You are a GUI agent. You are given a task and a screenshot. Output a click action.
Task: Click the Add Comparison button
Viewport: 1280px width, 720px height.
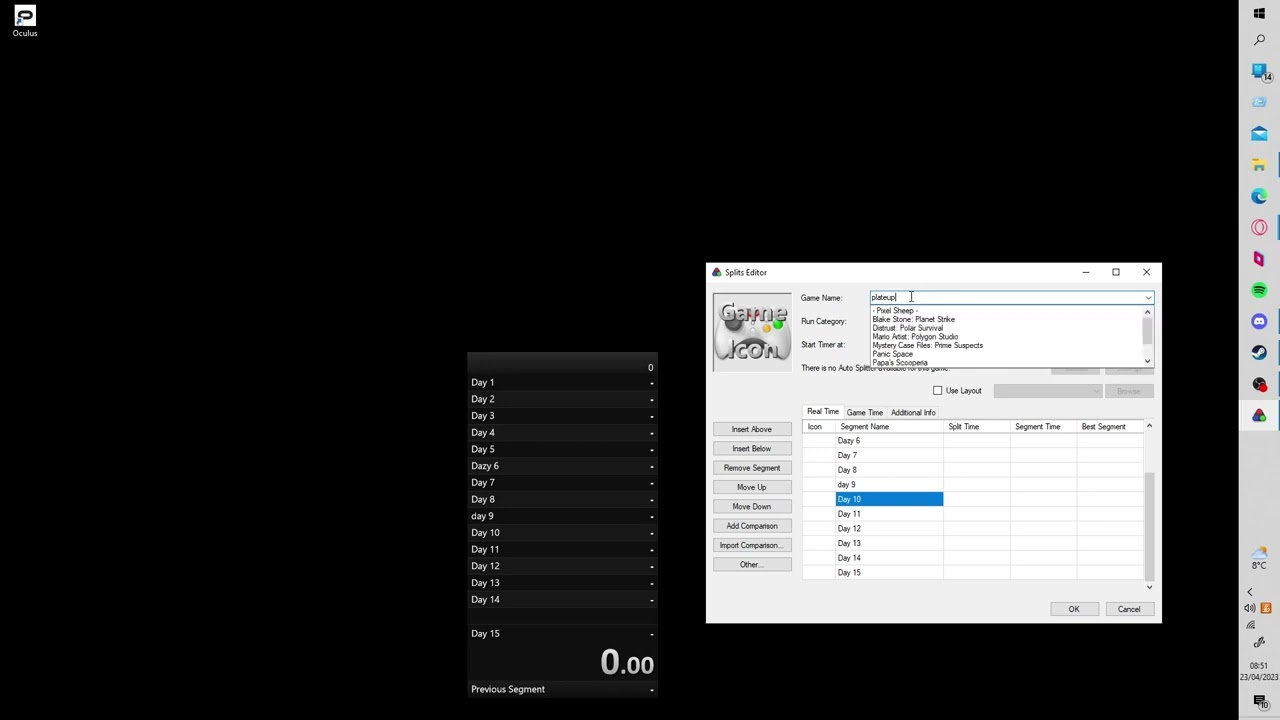click(751, 526)
